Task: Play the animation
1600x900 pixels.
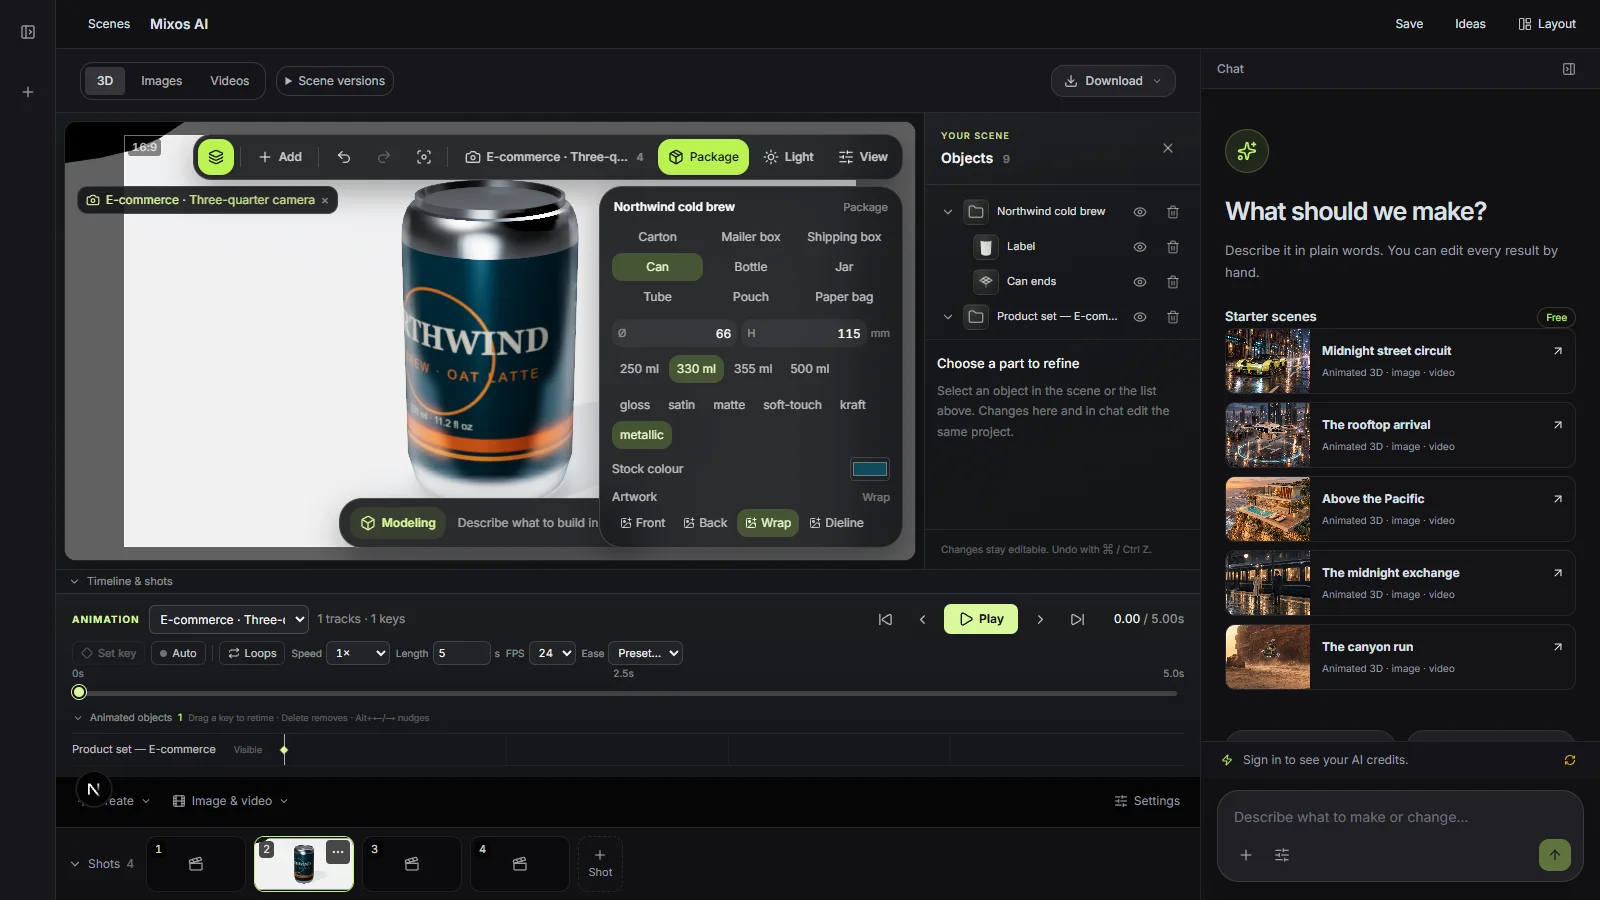Action: (x=981, y=619)
